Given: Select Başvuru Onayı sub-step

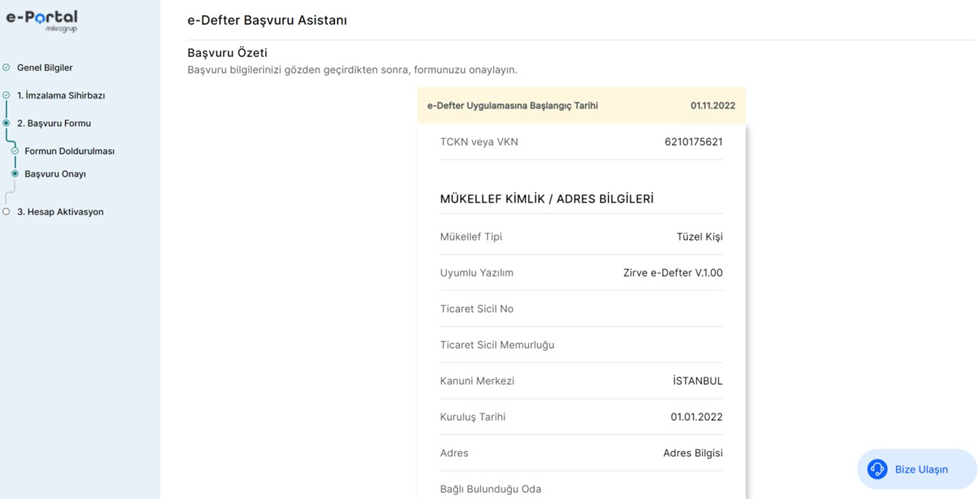Looking at the screenshot, I should coord(56,174).
